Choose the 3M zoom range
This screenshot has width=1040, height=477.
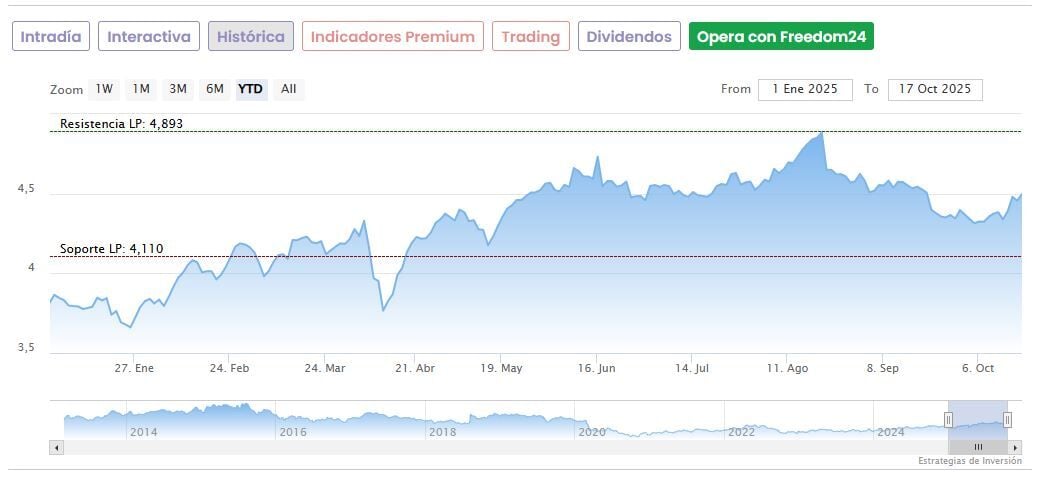click(x=178, y=89)
